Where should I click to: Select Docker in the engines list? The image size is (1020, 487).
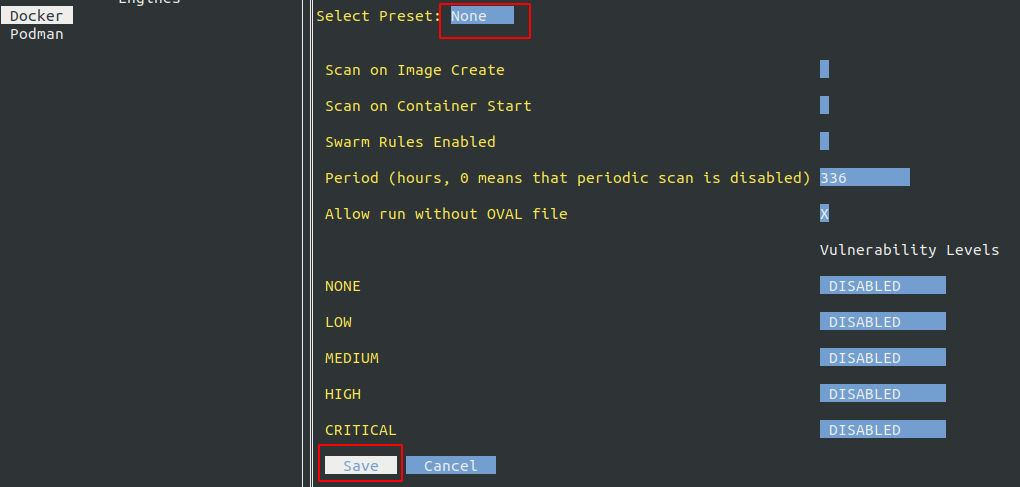pyautogui.click(x=37, y=16)
